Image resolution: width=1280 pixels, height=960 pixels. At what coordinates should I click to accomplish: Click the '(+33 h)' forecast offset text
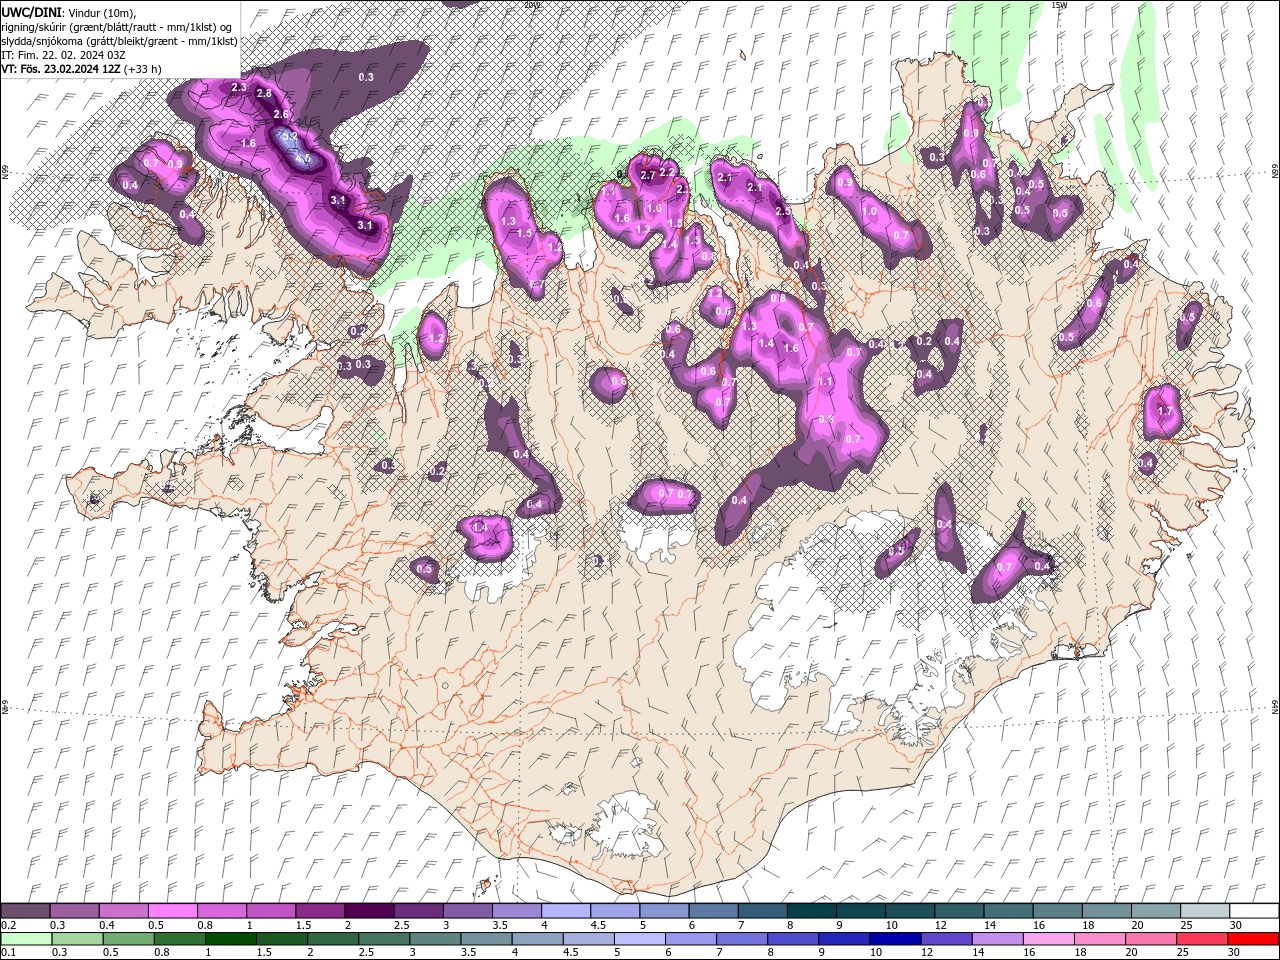[143, 69]
